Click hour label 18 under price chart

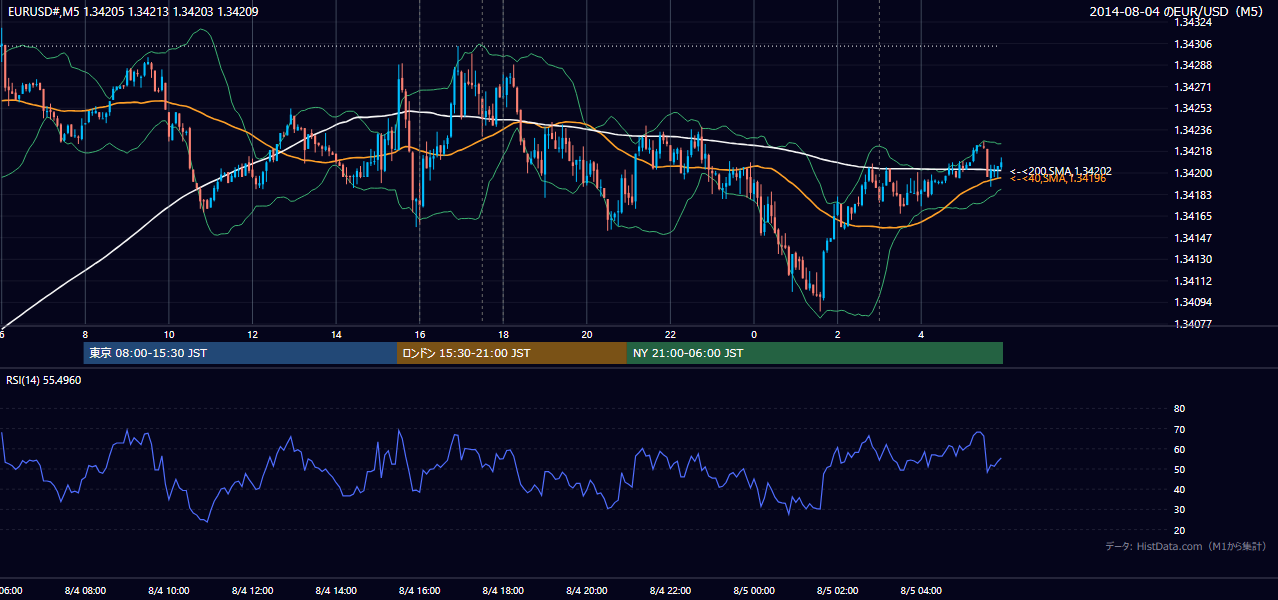503,334
